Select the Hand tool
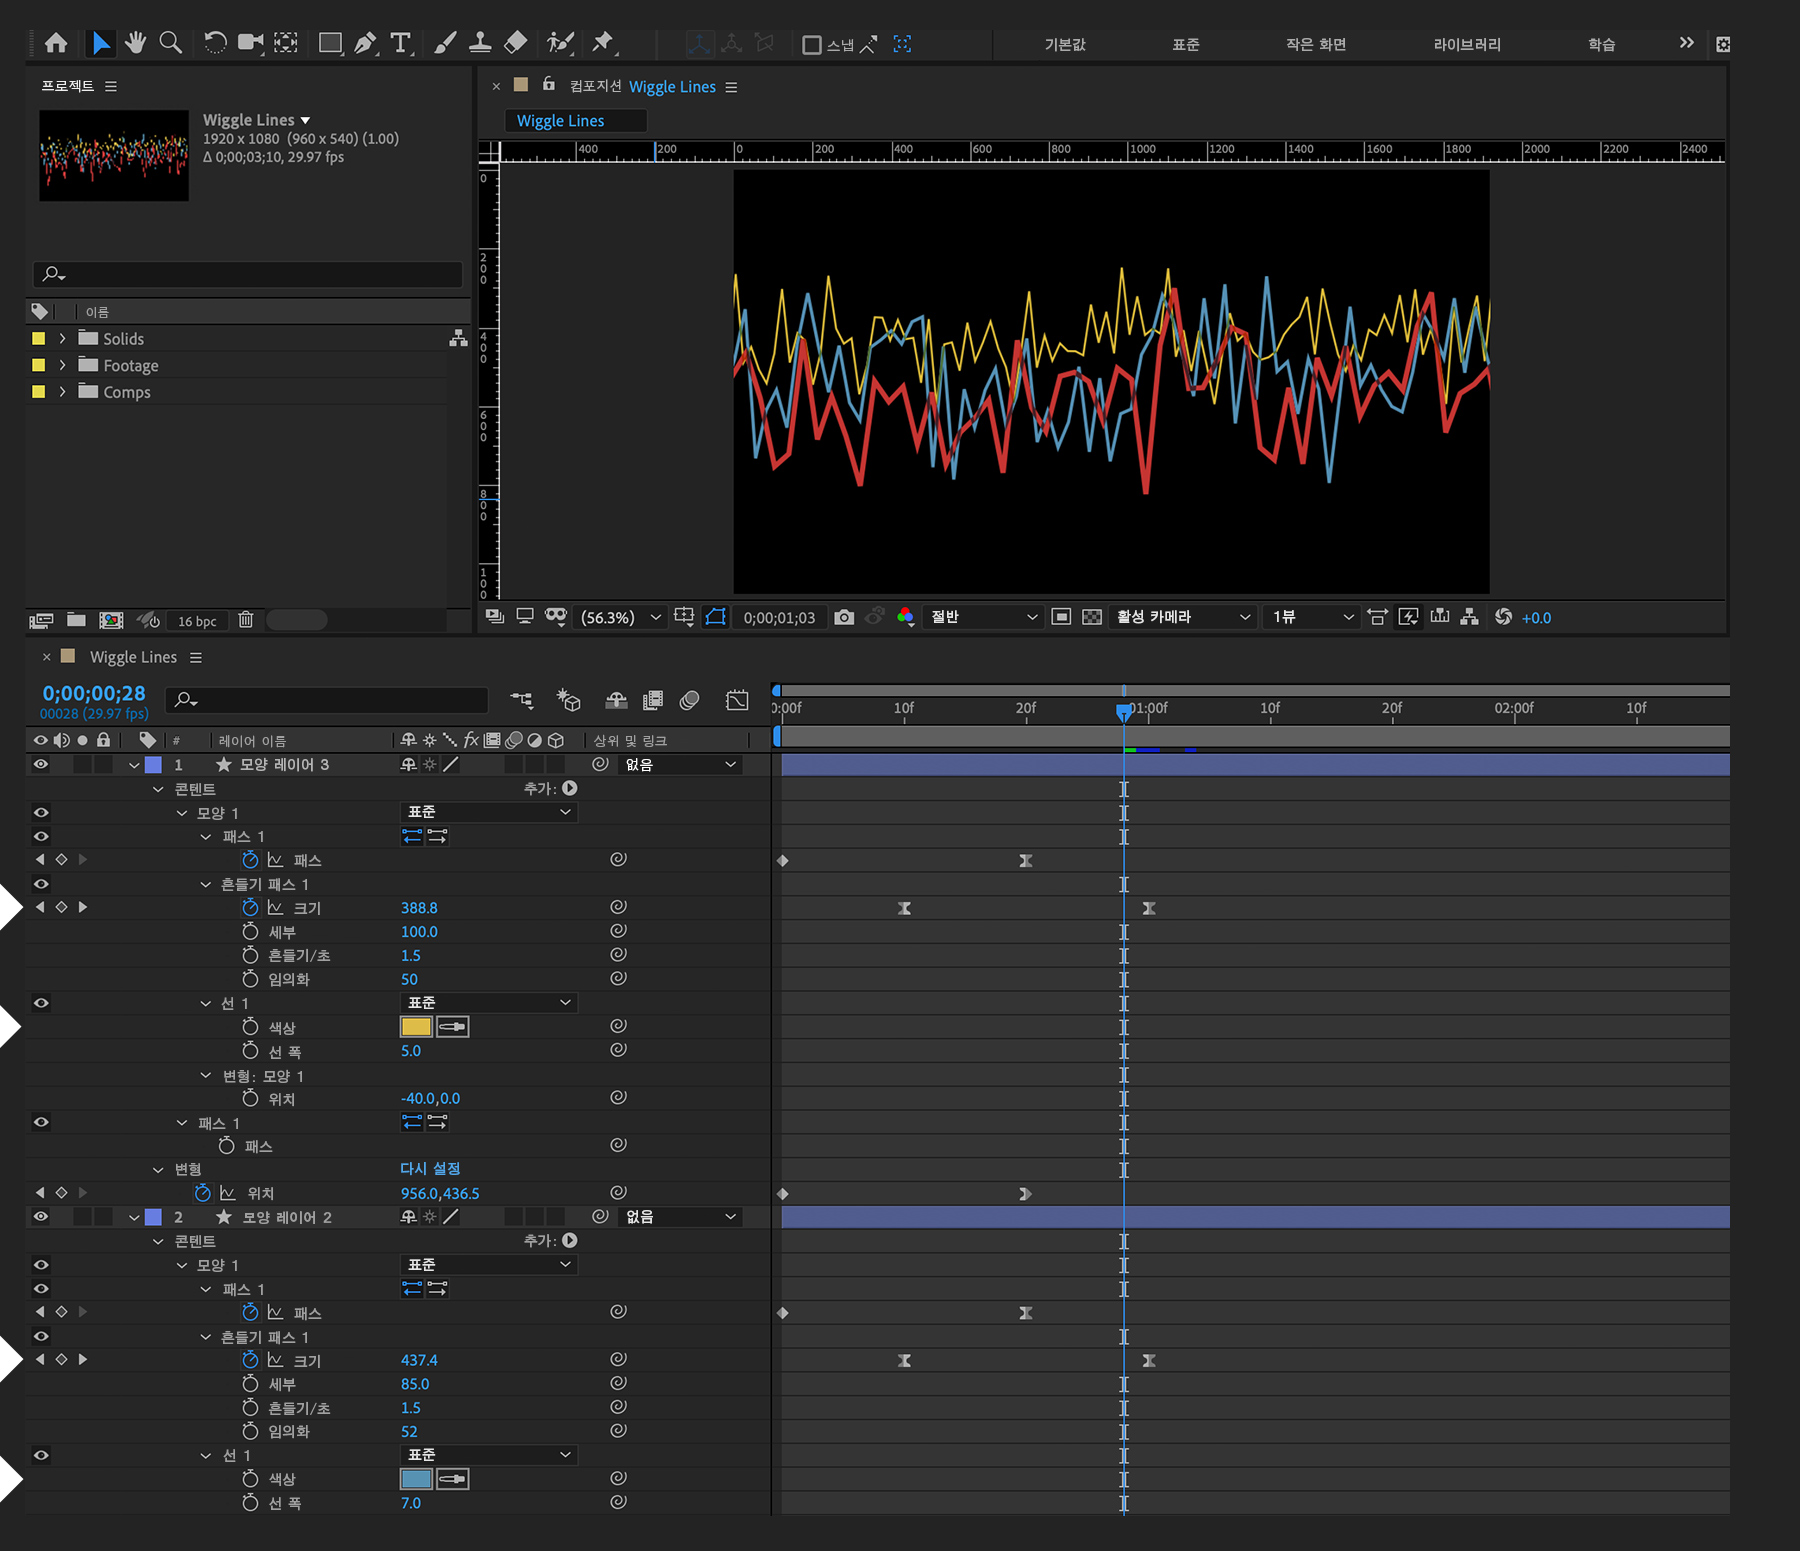 point(135,43)
